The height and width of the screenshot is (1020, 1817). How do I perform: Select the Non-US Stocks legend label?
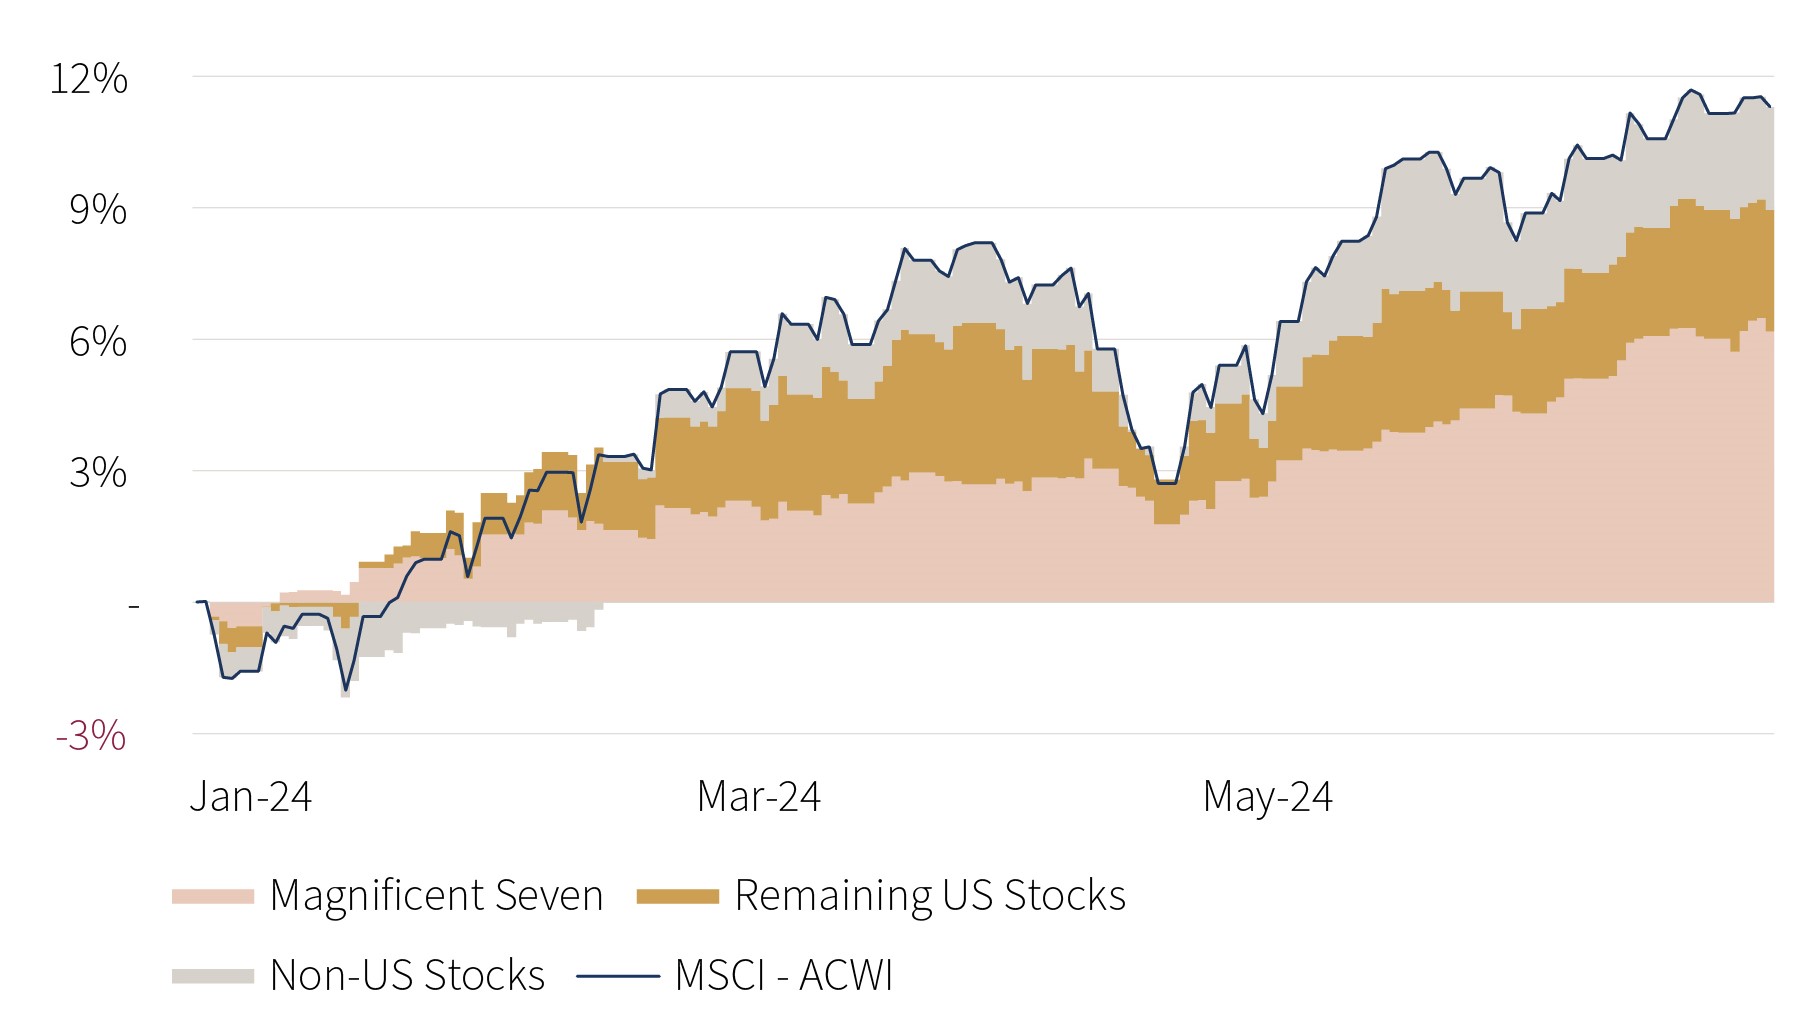(407, 975)
